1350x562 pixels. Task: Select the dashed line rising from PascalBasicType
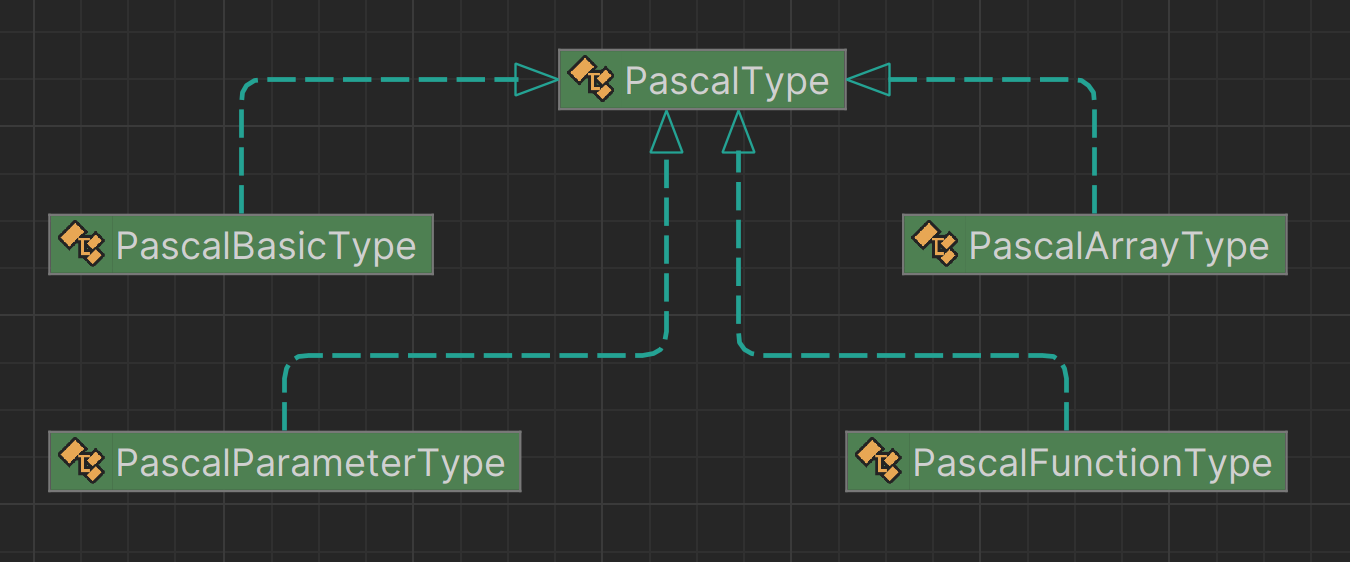coord(242,160)
